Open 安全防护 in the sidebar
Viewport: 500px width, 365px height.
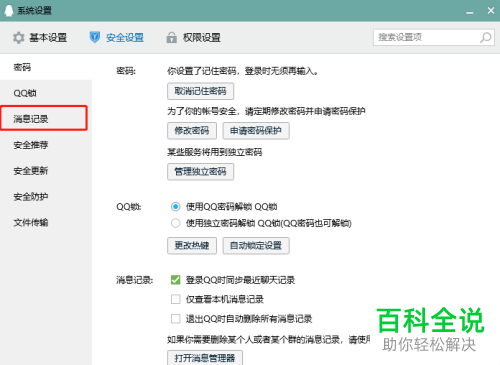click(46, 197)
